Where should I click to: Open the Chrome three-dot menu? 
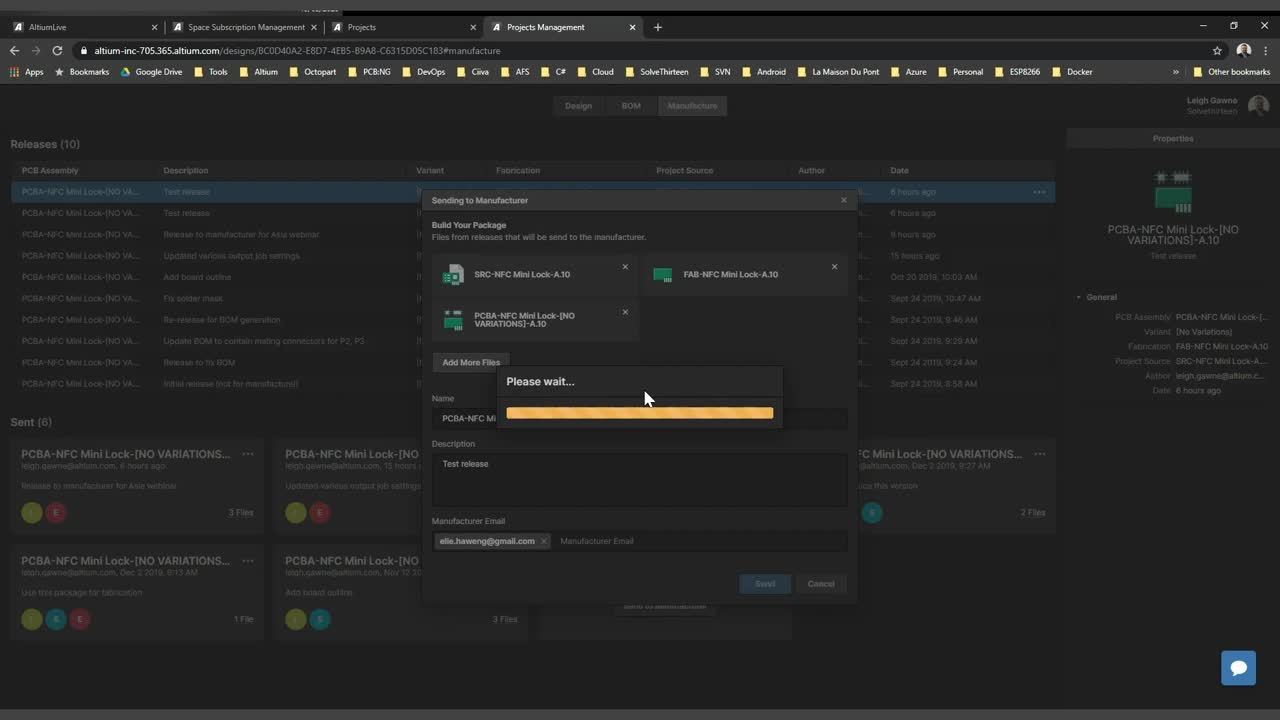pos(1266,50)
